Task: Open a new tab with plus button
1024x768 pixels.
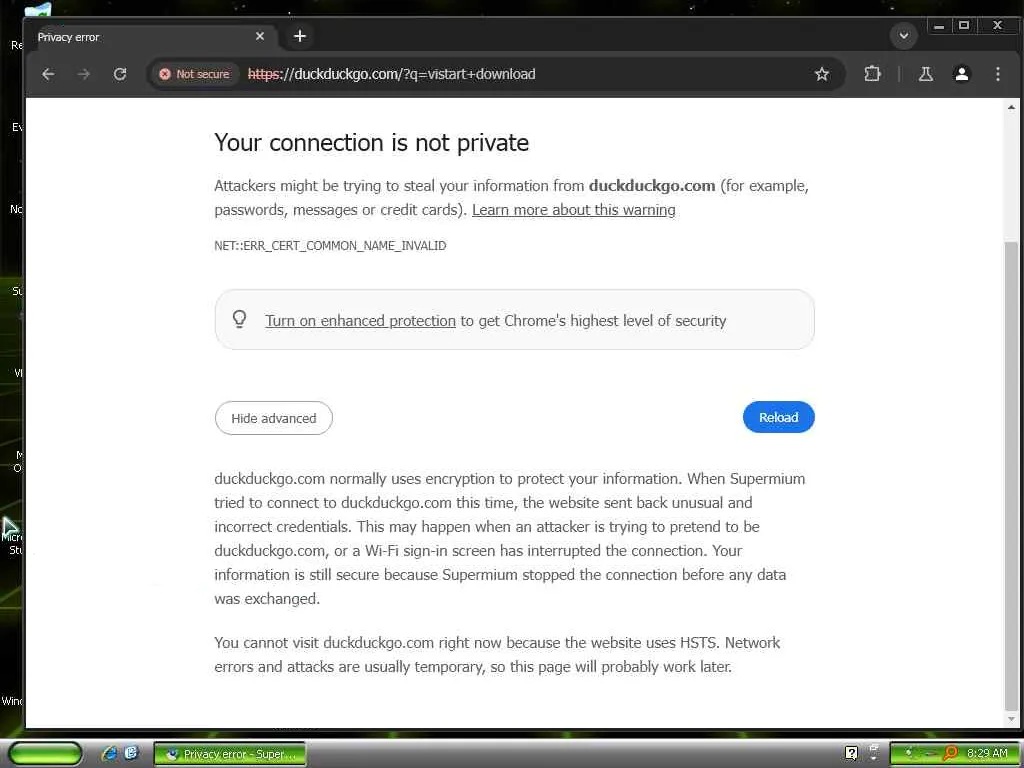Action: (x=299, y=36)
